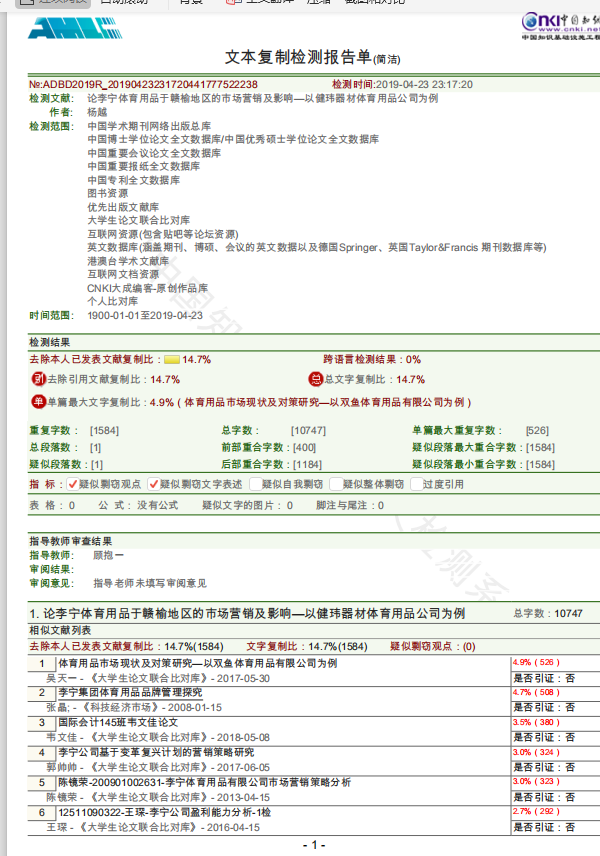Open source 6 王琛 李宁公司盈利能力分析
The image size is (600, 856).
point(164,812)
